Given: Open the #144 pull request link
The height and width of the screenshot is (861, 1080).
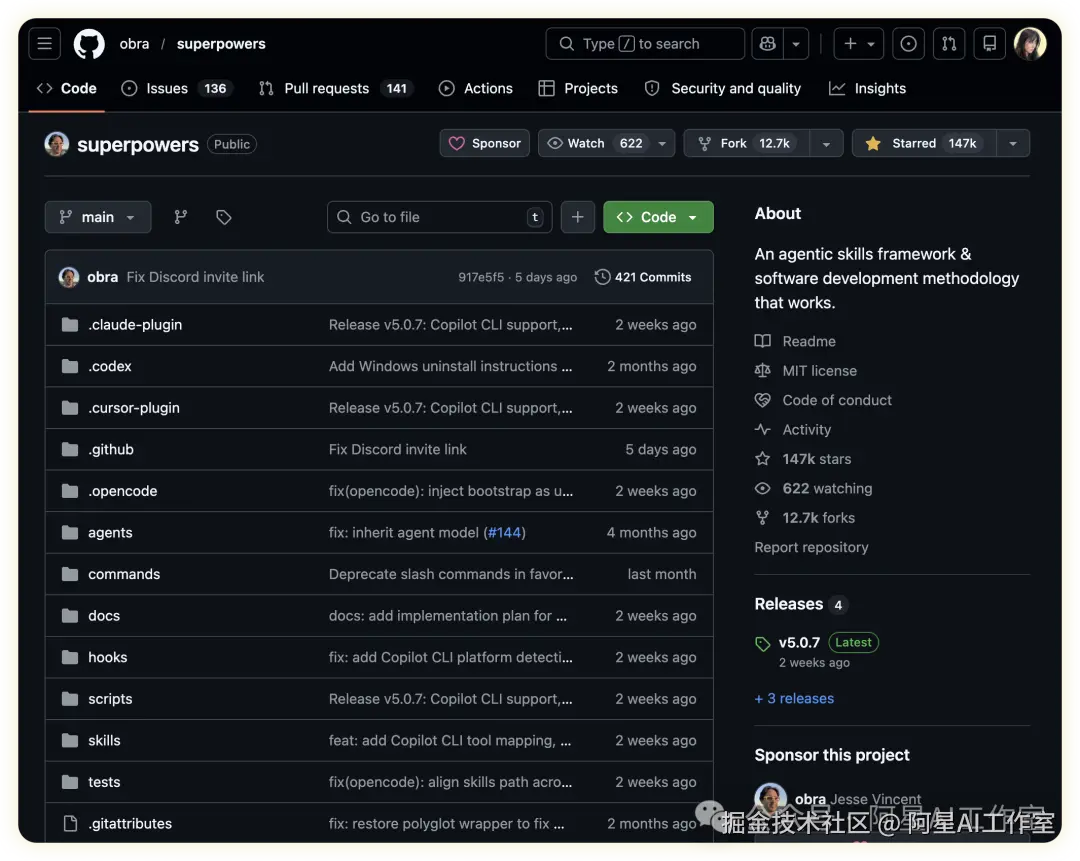Looking at the screenshot, I should [504, 532].
